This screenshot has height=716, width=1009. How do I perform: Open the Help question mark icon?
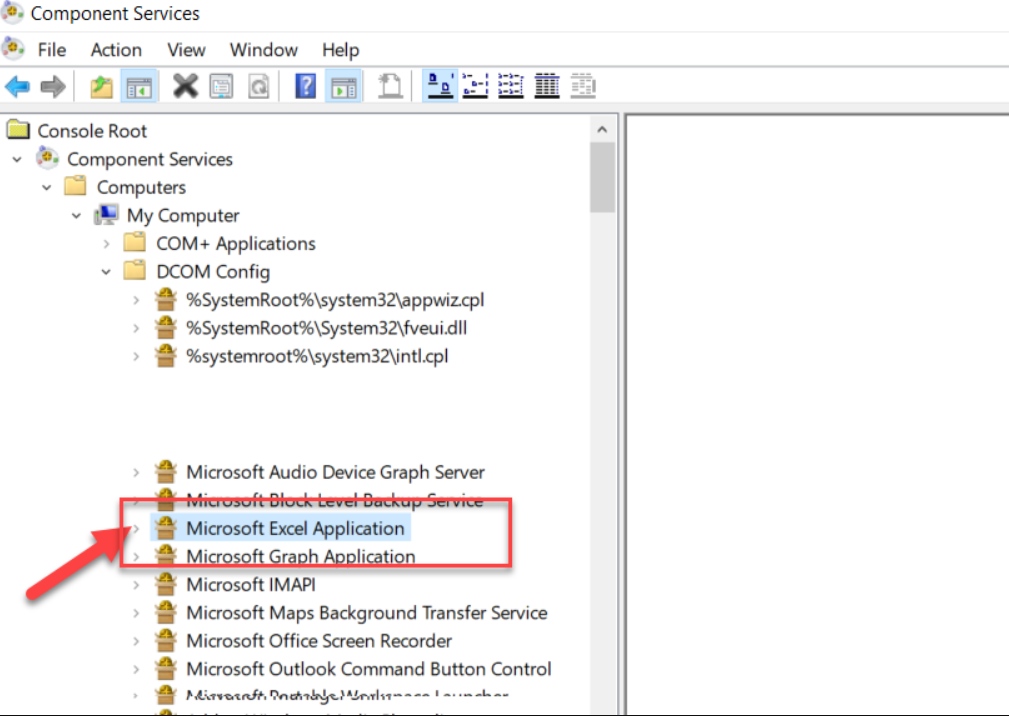click(x=306, y=86)
